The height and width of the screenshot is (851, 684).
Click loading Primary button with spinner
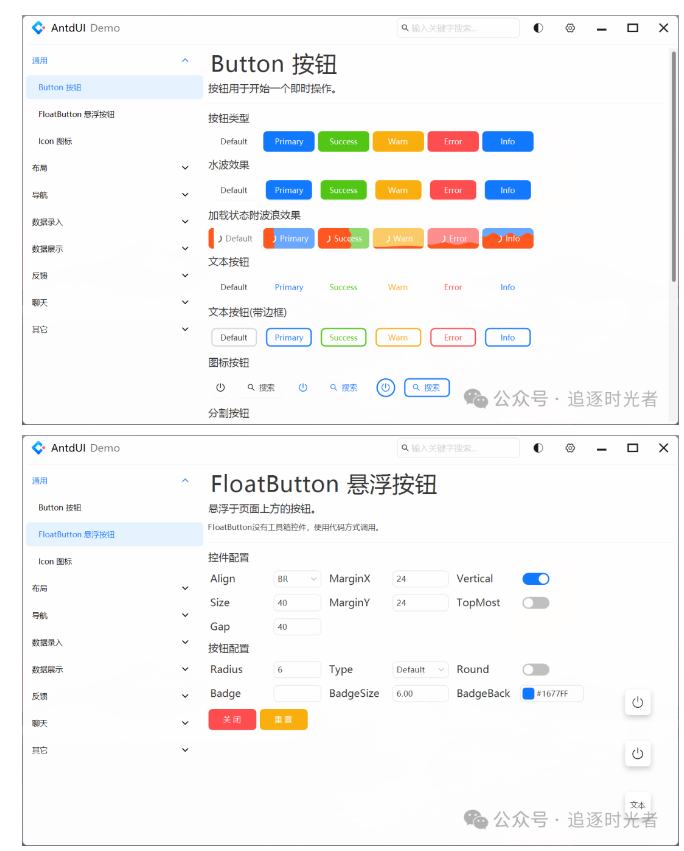click(289, 238)
